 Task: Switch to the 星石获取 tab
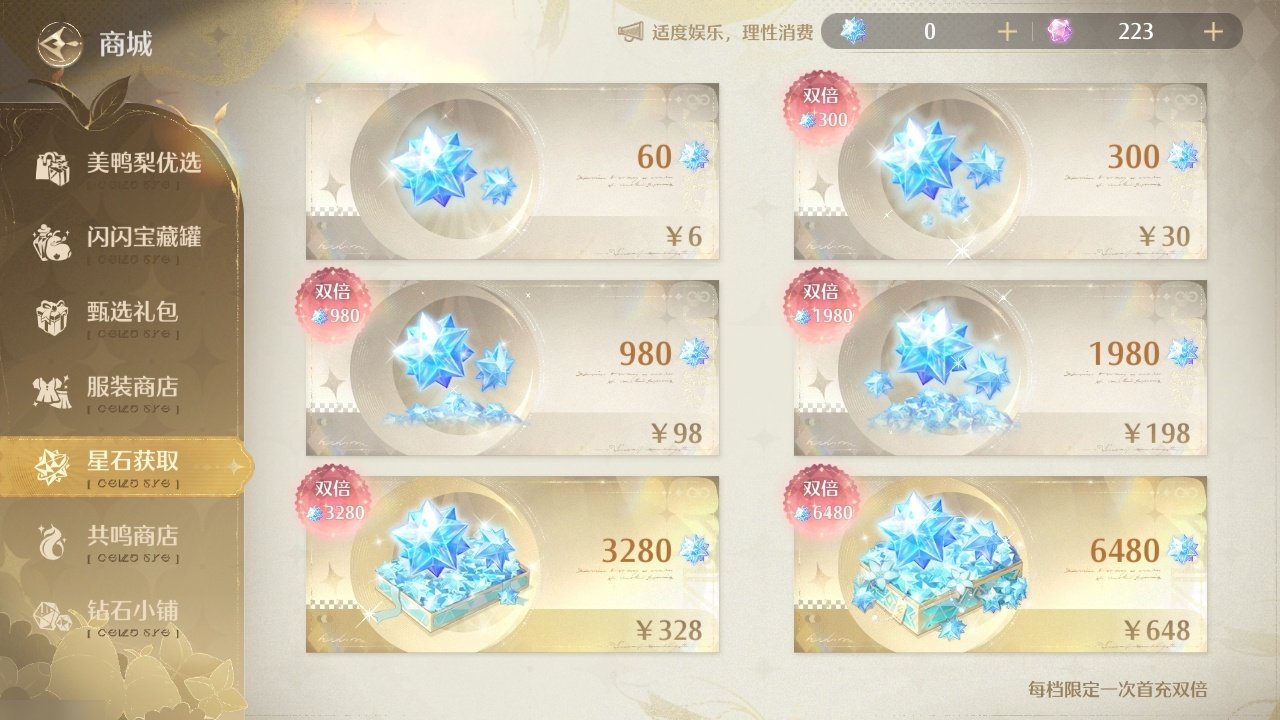(x=125, y=466)
